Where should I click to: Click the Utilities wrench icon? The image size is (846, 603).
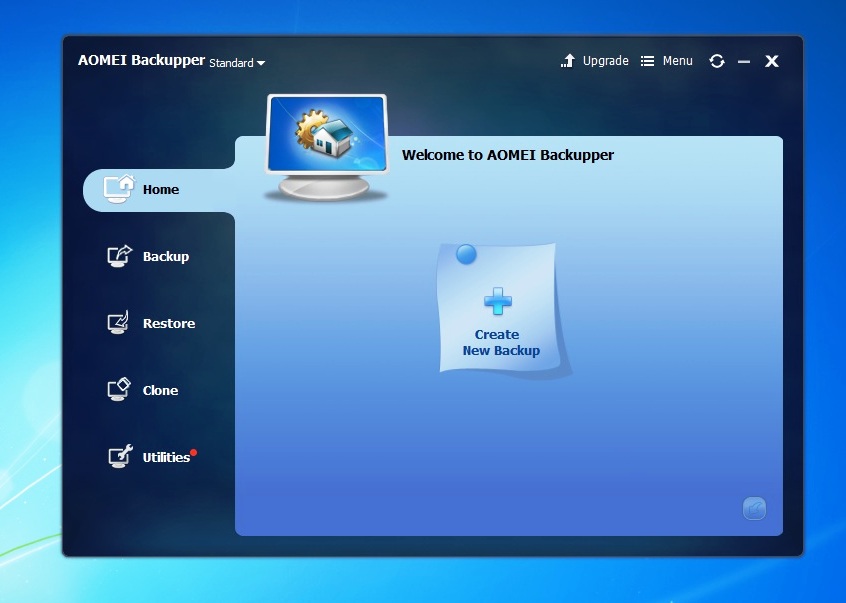point(120,456)
